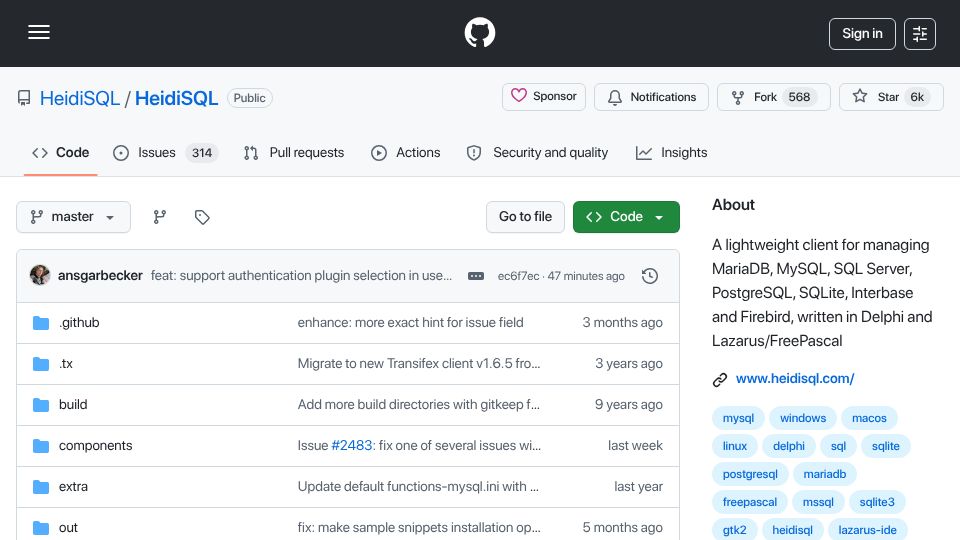Go to the GitHub homepage logo
The image size is (960, 540).
tap(479, 32)
